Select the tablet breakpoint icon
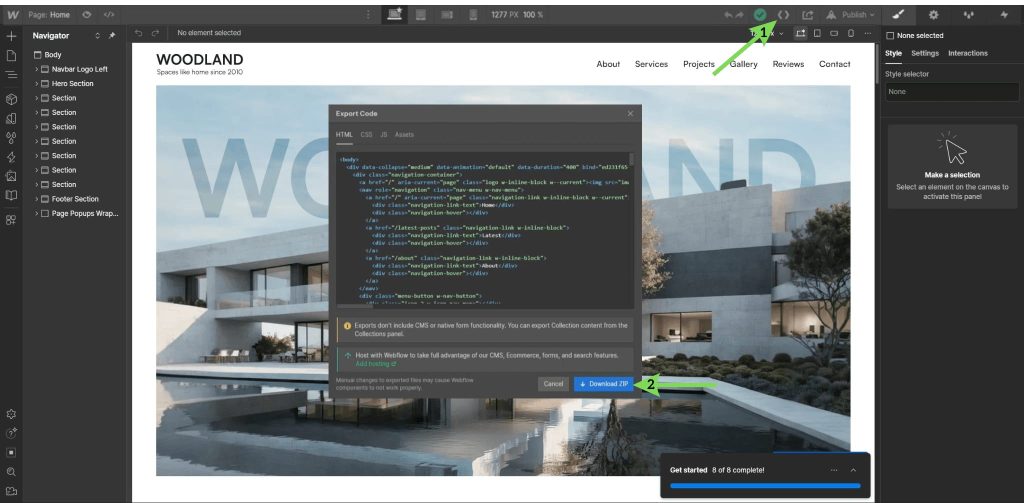Screen dimensions: 1024x503 pos(421,14)
